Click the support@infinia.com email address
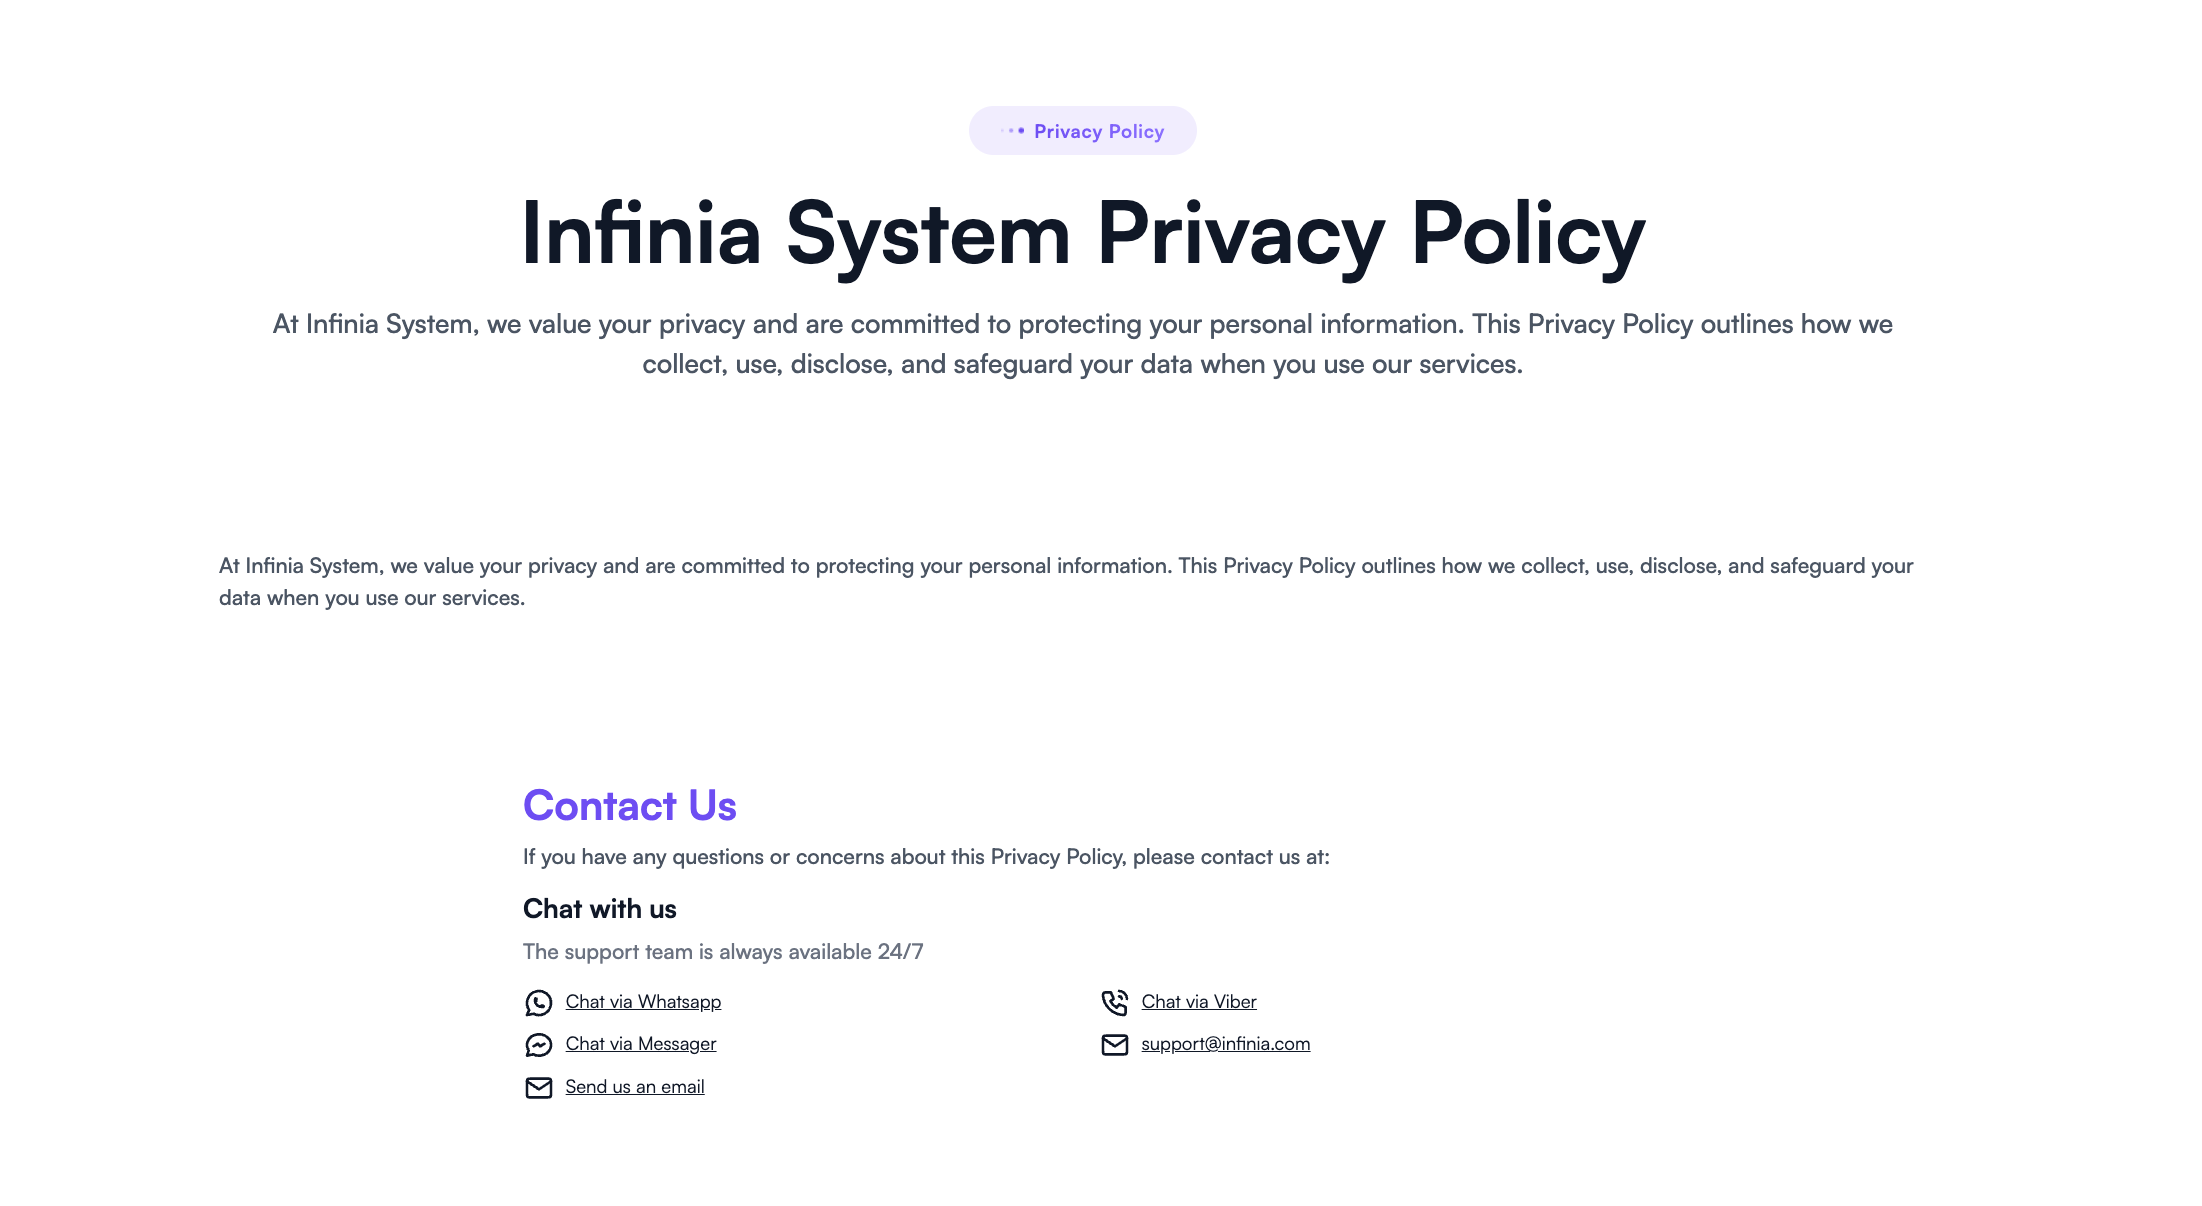Image resolution: width=2202 pixels, height=1206 pixels. tap(1225, 1044)
